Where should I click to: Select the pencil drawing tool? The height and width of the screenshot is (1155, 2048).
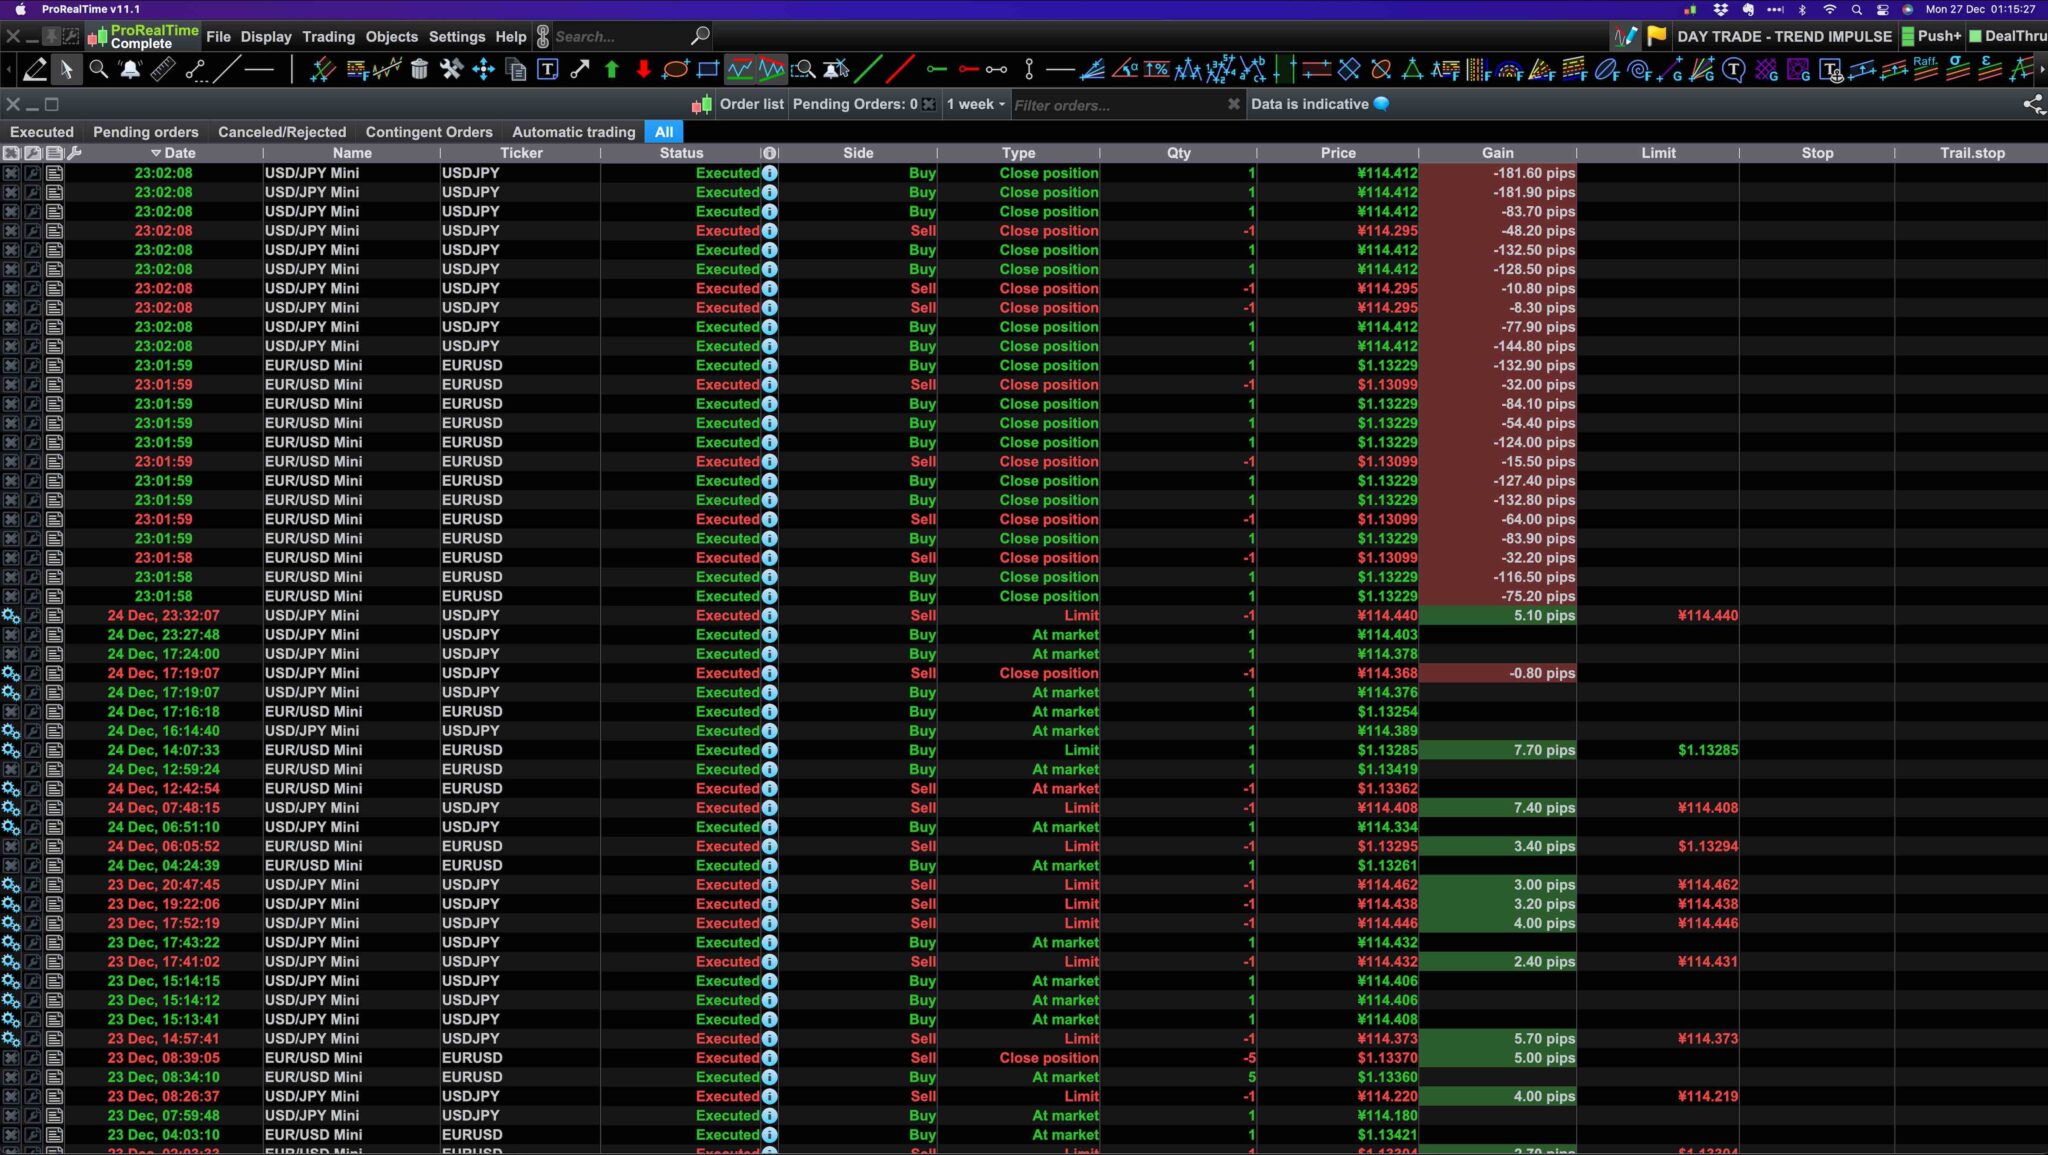(35, 69)
